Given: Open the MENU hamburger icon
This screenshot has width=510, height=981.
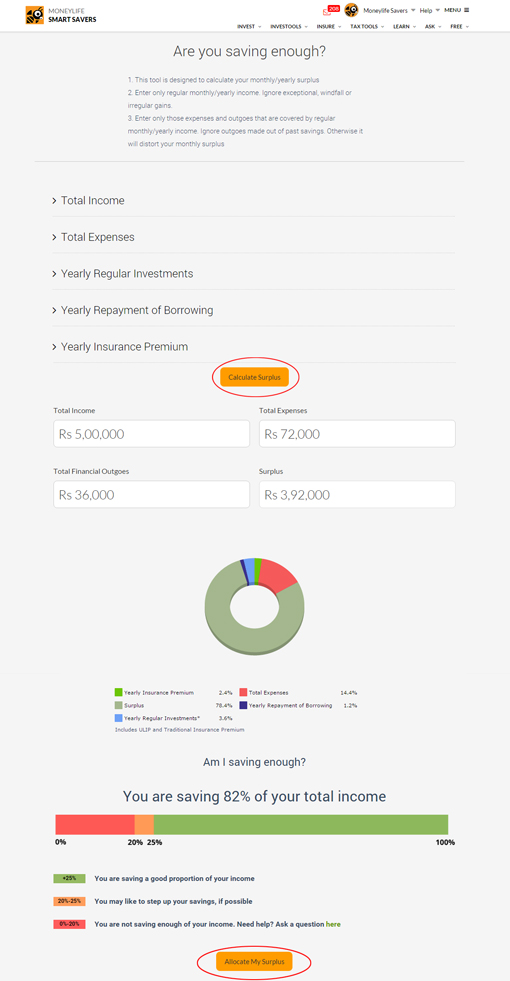Looking at the screenshot, I should 457,10.
